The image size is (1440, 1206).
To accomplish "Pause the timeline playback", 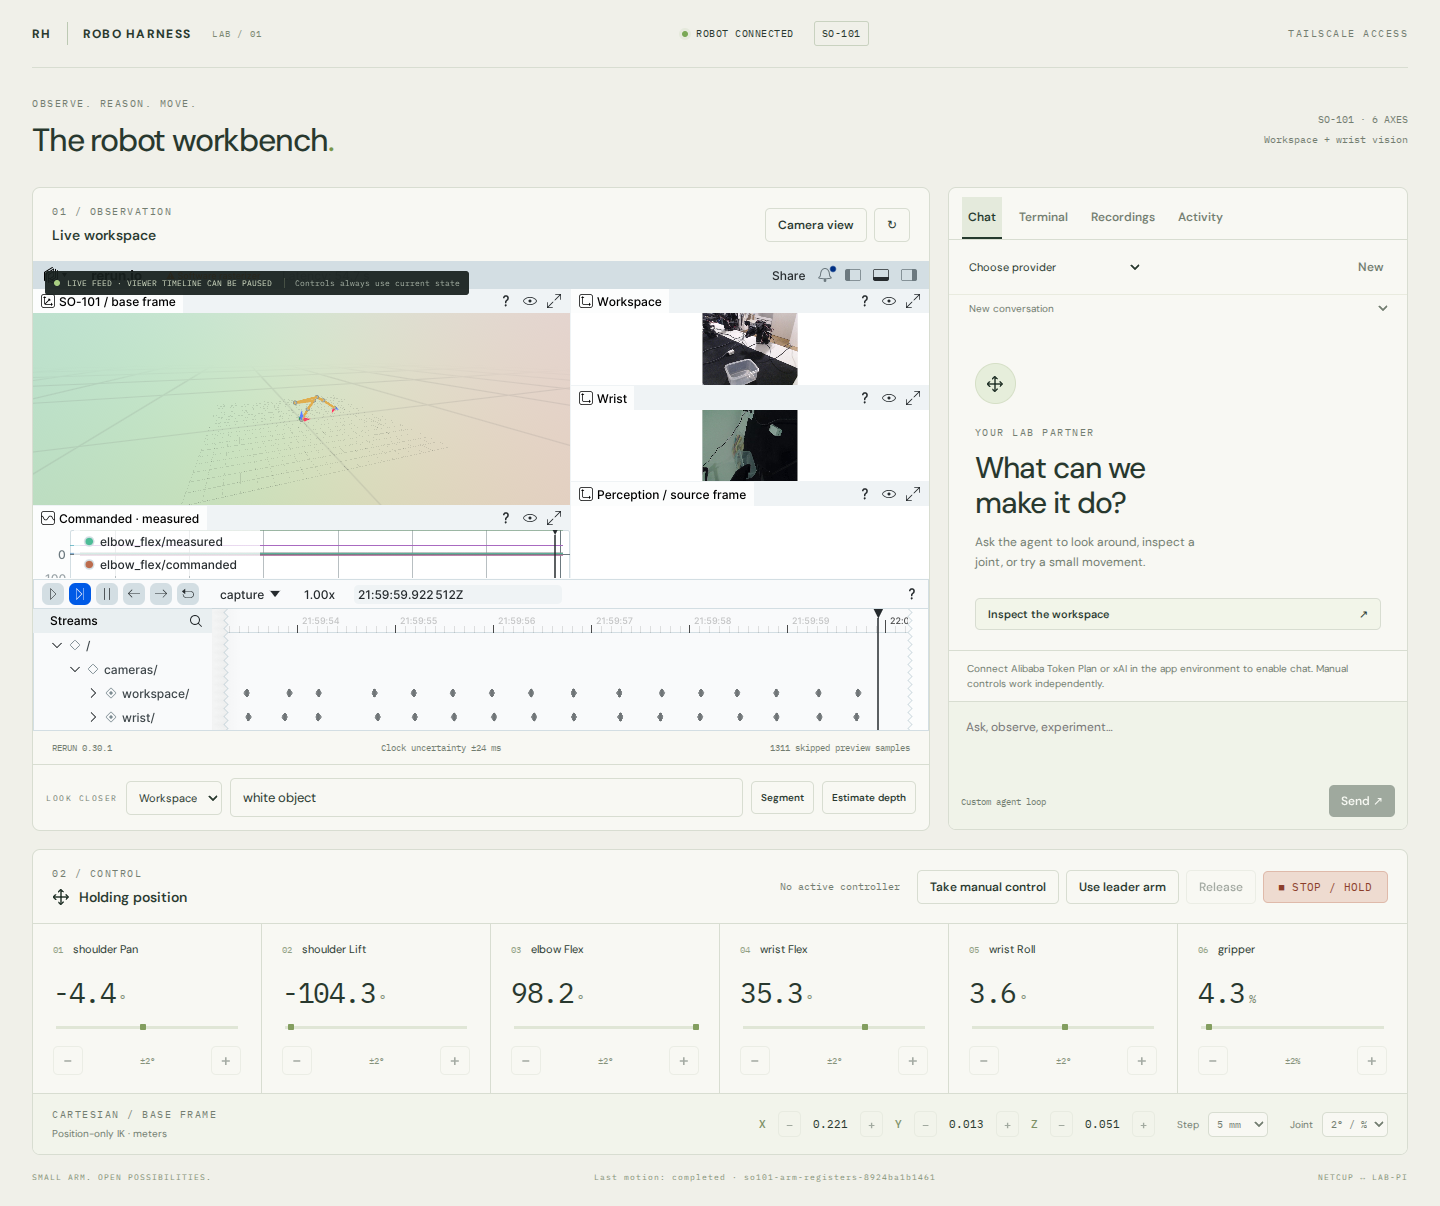I will pyautogui.click(x=107, y=594).
